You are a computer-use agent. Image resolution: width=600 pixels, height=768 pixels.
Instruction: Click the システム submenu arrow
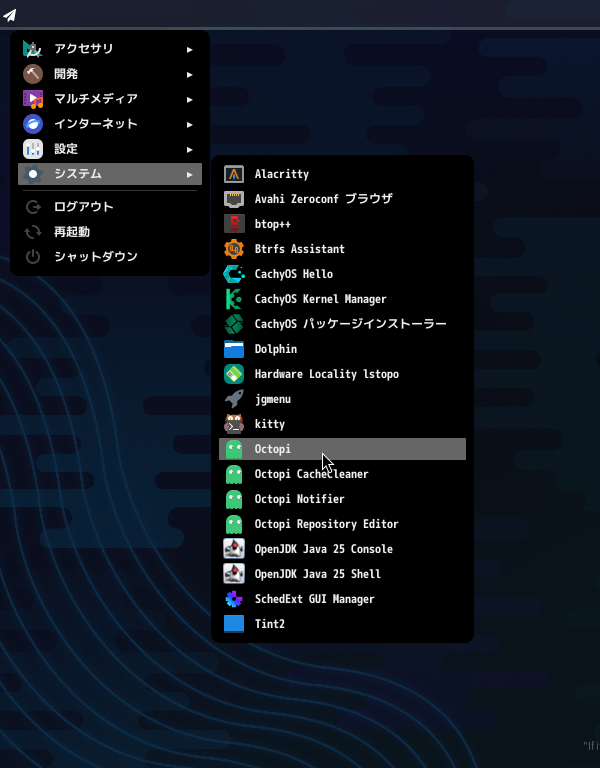coord(190,174)
